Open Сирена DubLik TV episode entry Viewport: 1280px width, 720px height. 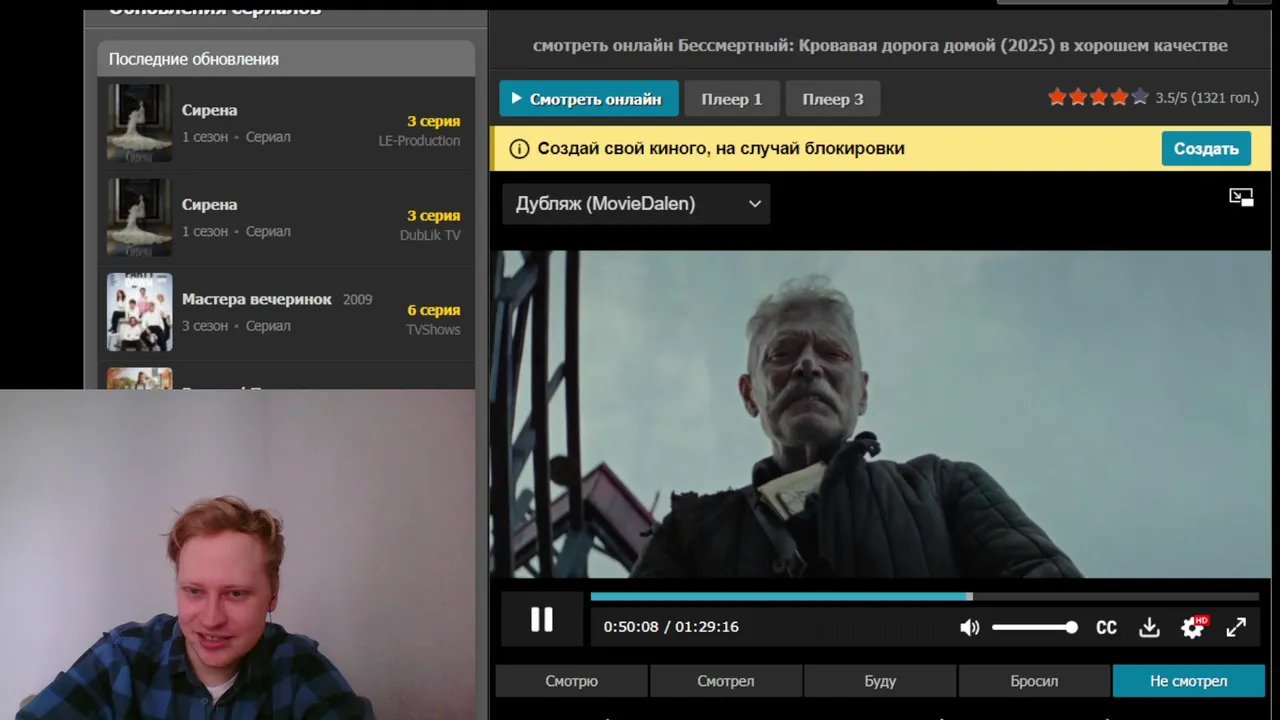click(286, 217)
